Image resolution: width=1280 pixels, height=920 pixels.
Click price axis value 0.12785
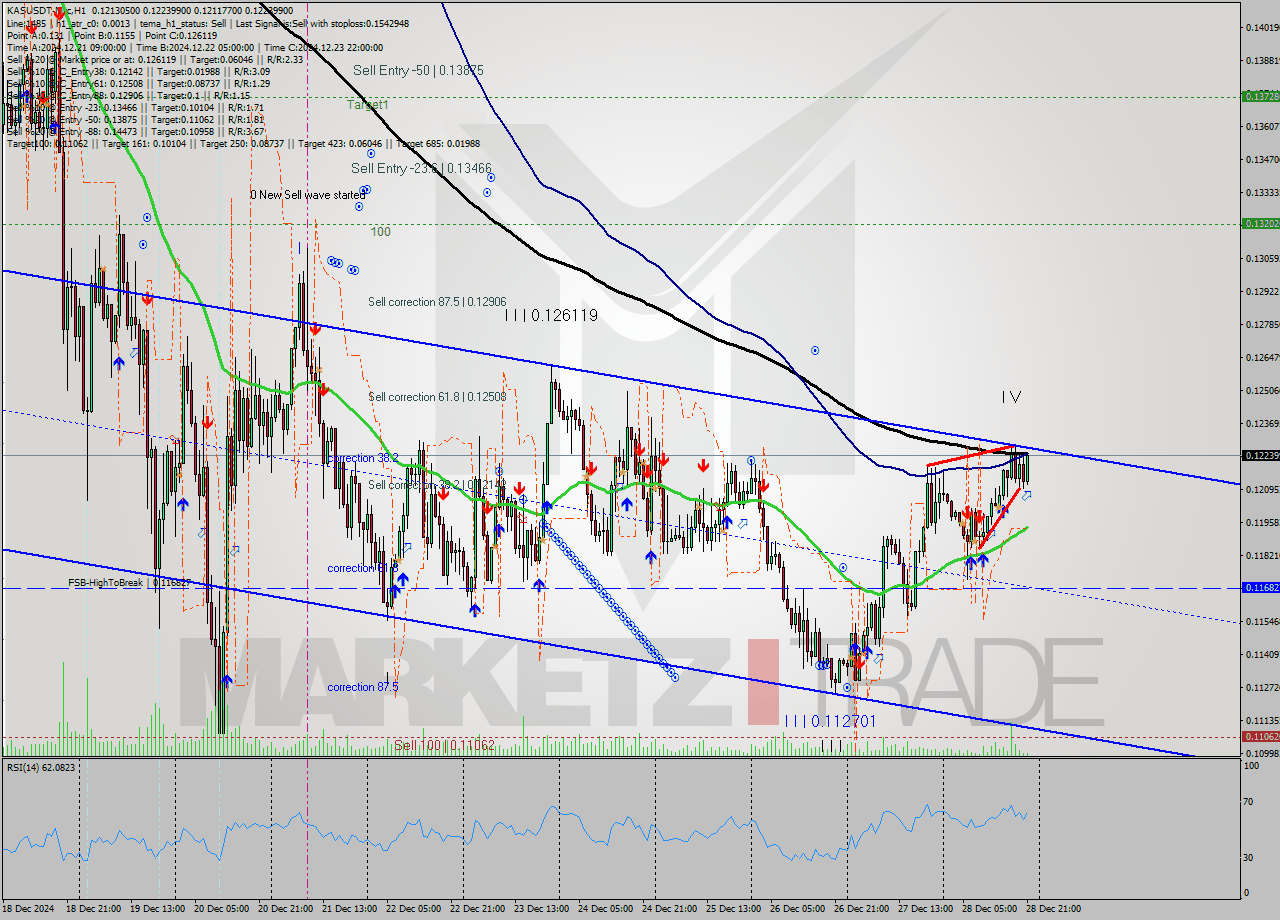[x=1261, y=325]
